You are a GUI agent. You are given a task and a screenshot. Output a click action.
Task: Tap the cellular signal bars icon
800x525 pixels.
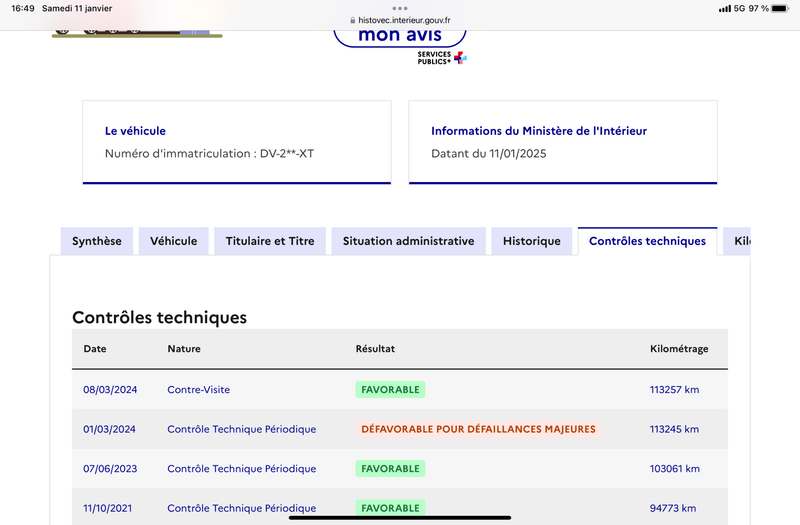724,9
